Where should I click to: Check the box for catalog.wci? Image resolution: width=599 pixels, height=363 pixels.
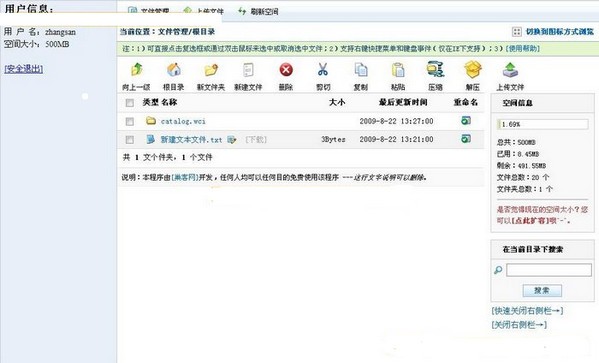[x=130, y=122]
